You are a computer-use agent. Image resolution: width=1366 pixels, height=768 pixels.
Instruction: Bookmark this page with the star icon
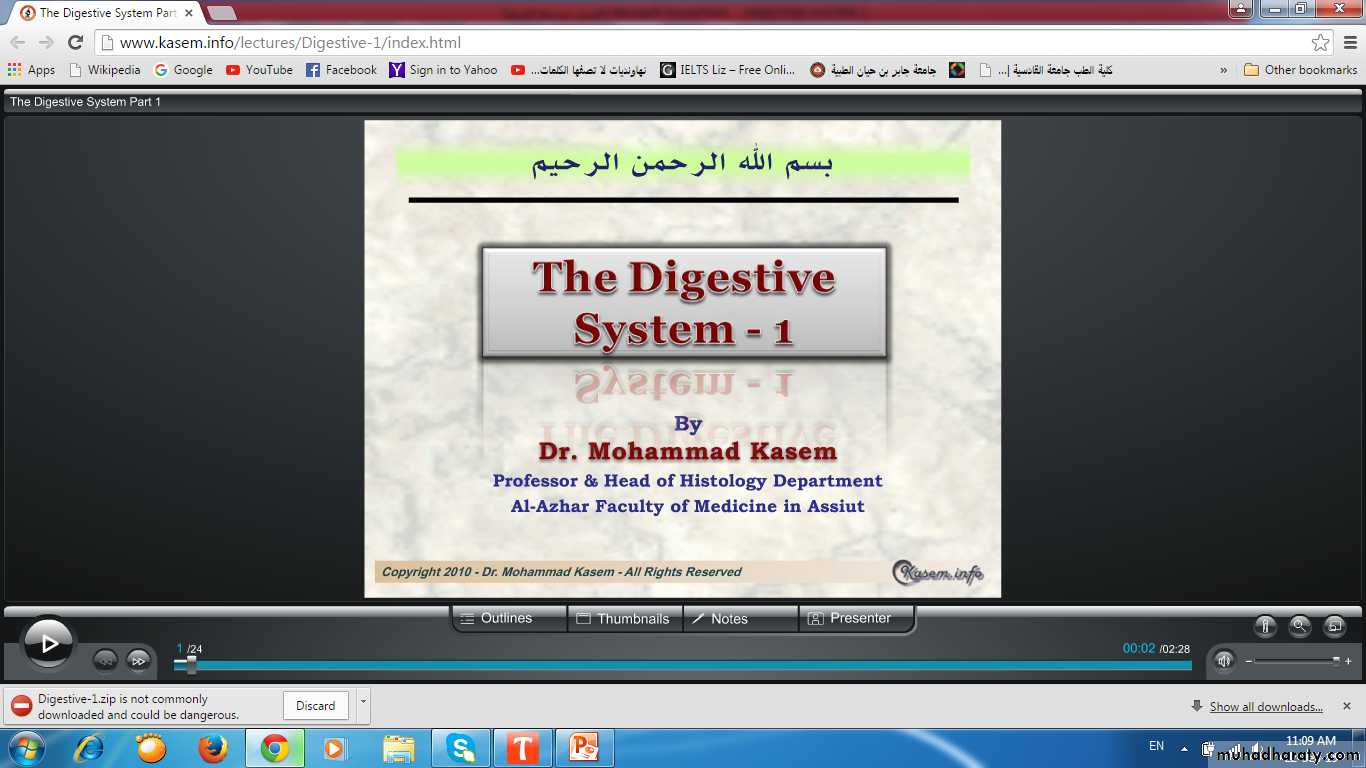pyautogui.click(x=1321, y=43)
